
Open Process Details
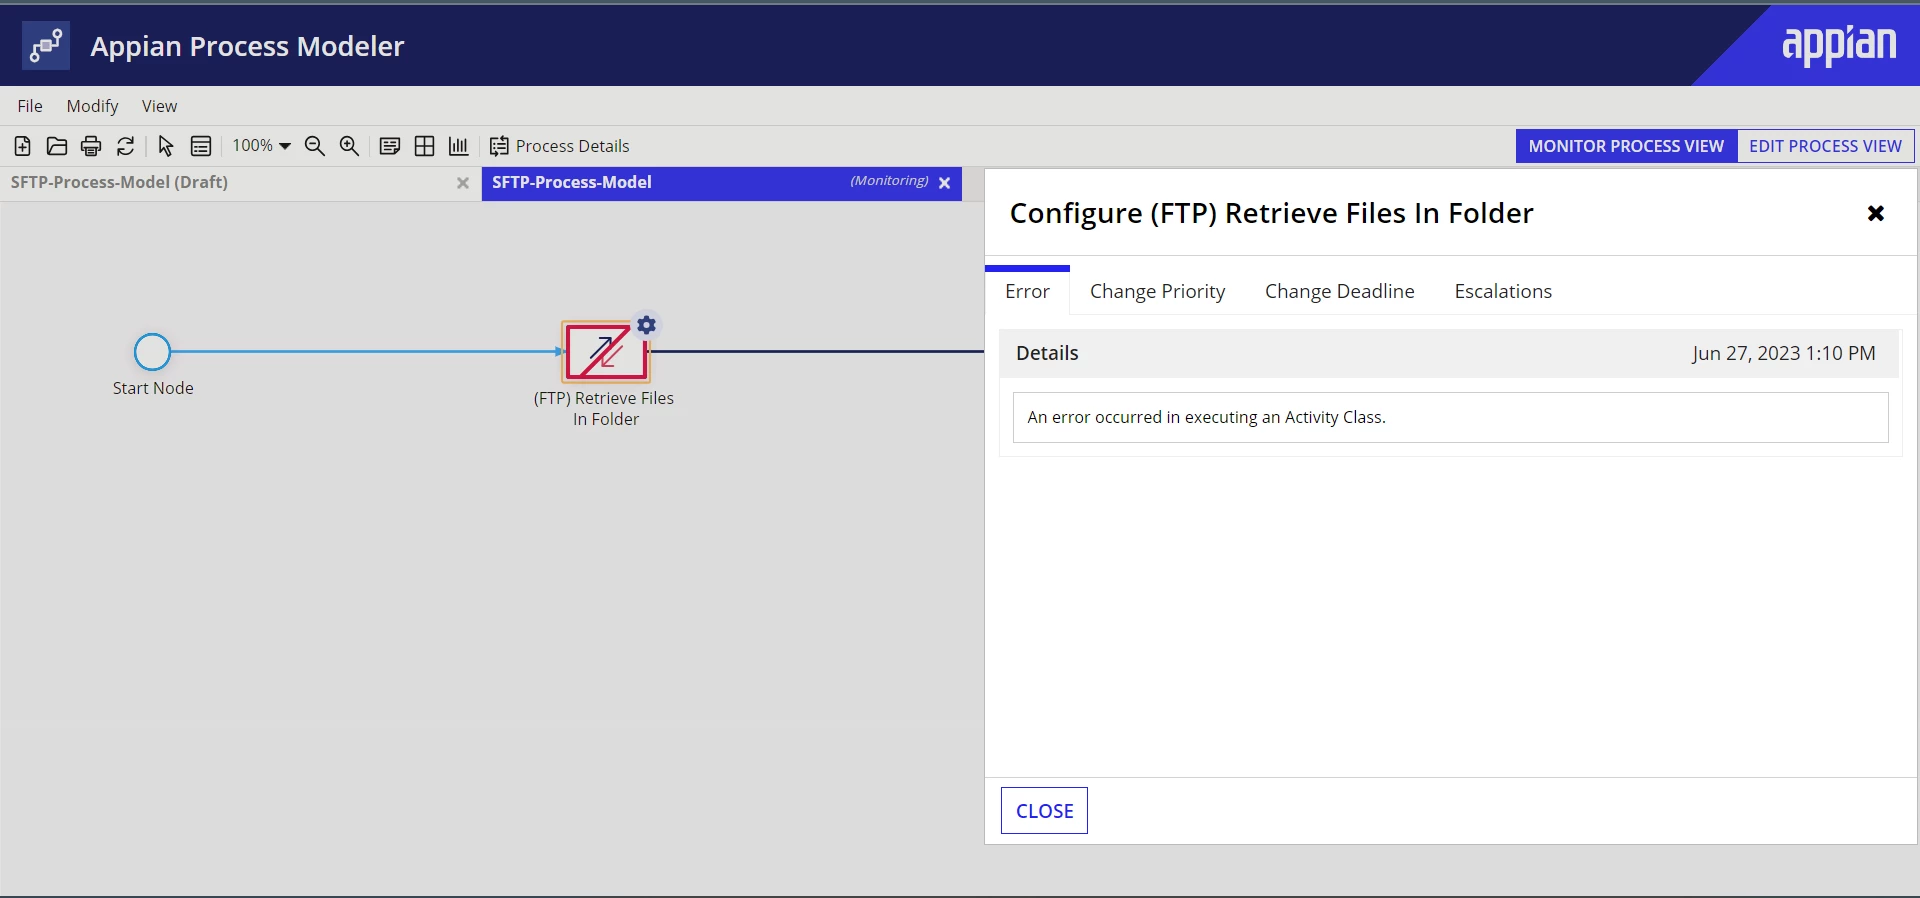(x=559, y=146)
